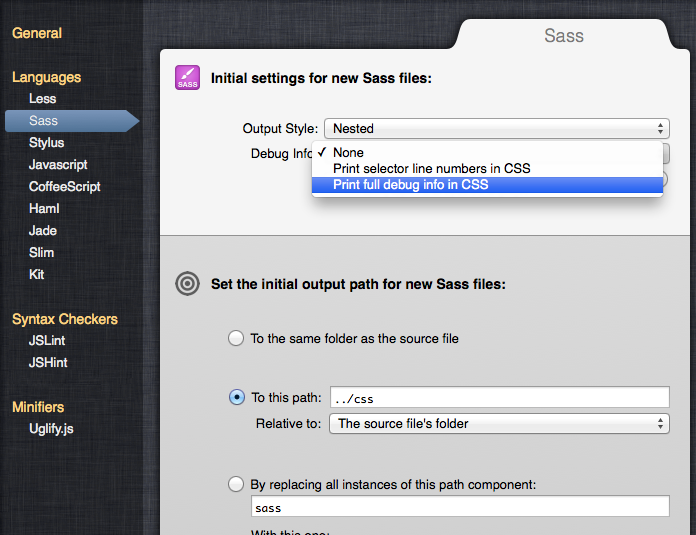This screenshot has width=696, height=535.
Task: Switch to the Sass tab header
Action: pyautogui.click(x=564, y=36)
